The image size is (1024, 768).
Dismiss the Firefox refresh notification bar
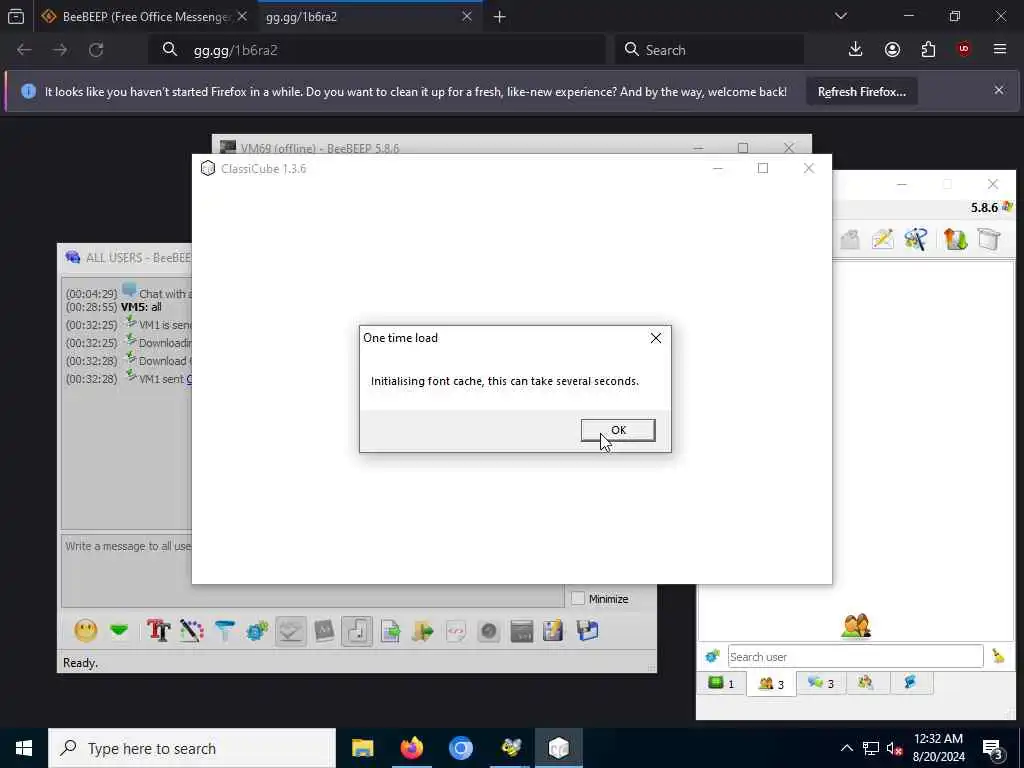(999, 90)
